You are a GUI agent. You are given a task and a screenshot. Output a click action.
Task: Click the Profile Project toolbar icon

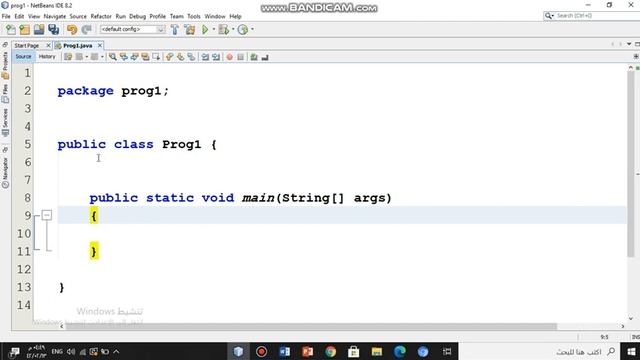(x=243, y=29)
